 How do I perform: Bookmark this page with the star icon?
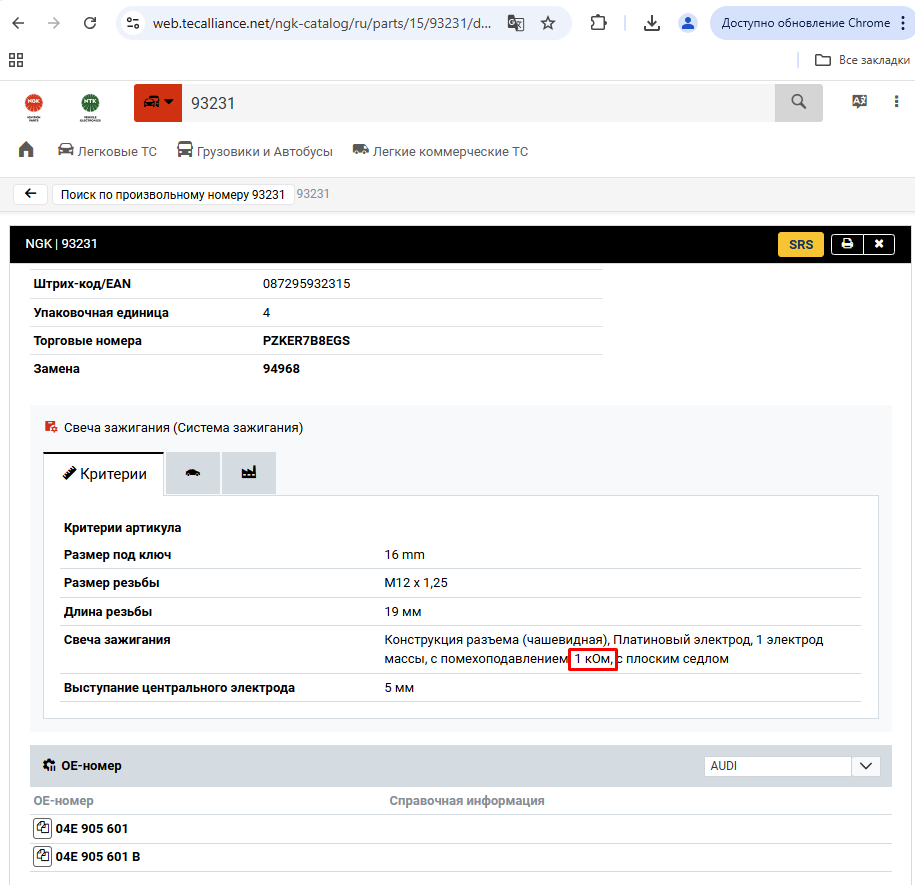(x=548, y=23)
